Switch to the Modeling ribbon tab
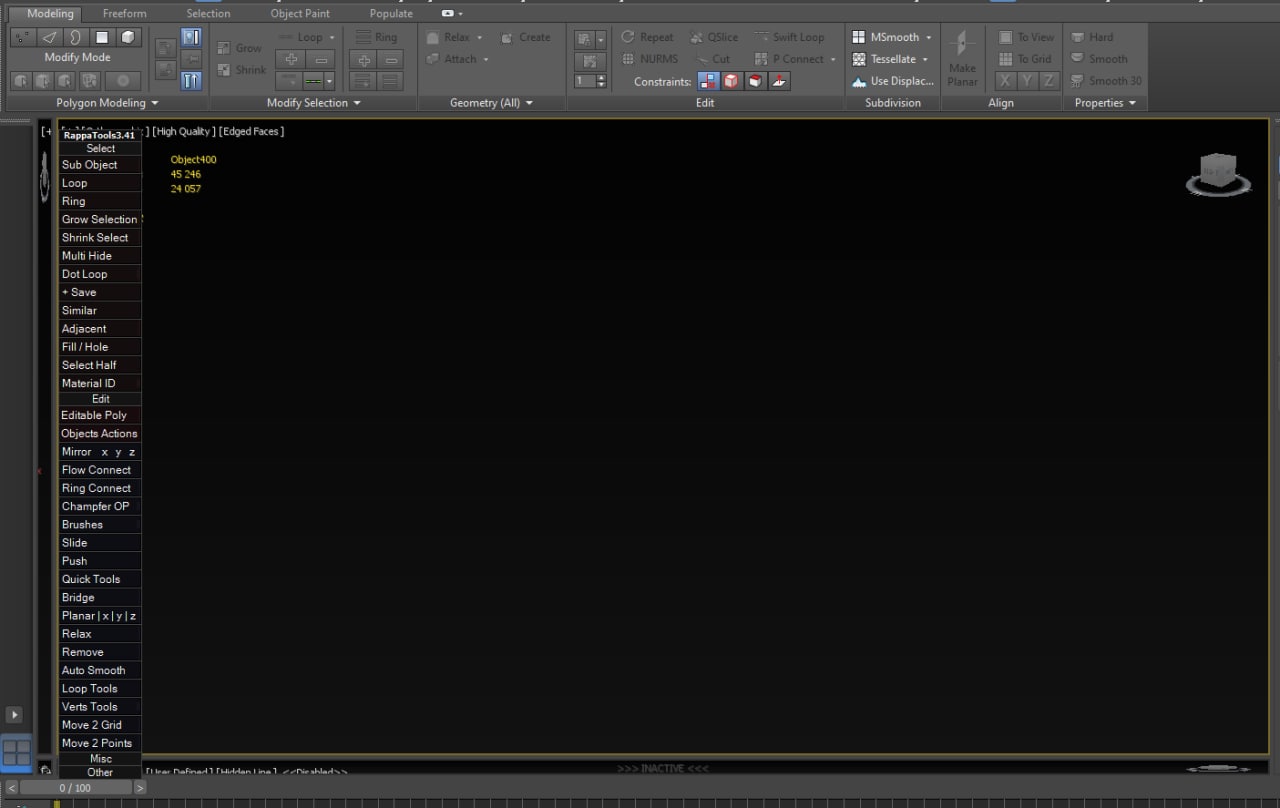 tap(50, 13)
